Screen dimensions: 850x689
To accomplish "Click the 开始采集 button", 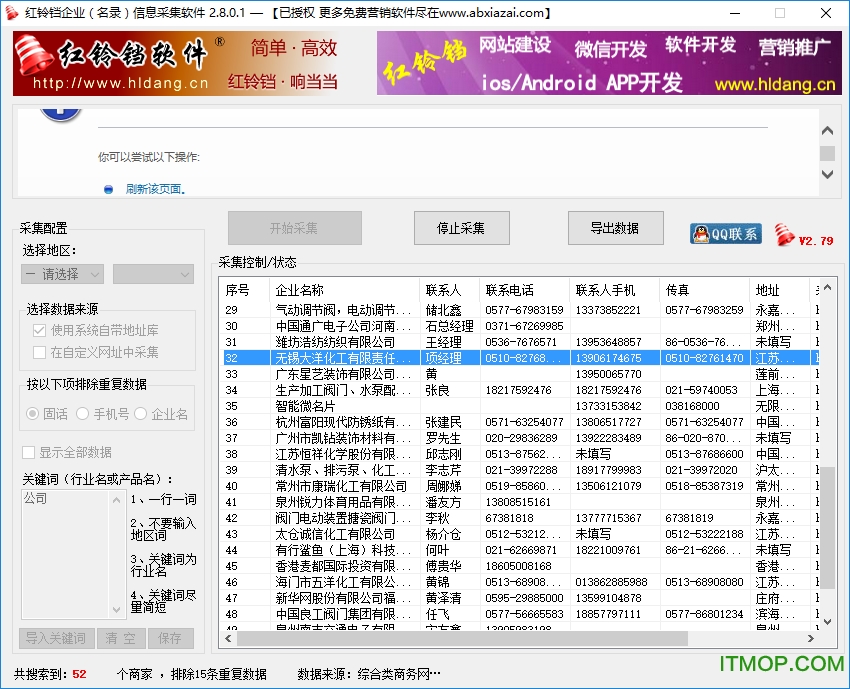I will (294, 228).
